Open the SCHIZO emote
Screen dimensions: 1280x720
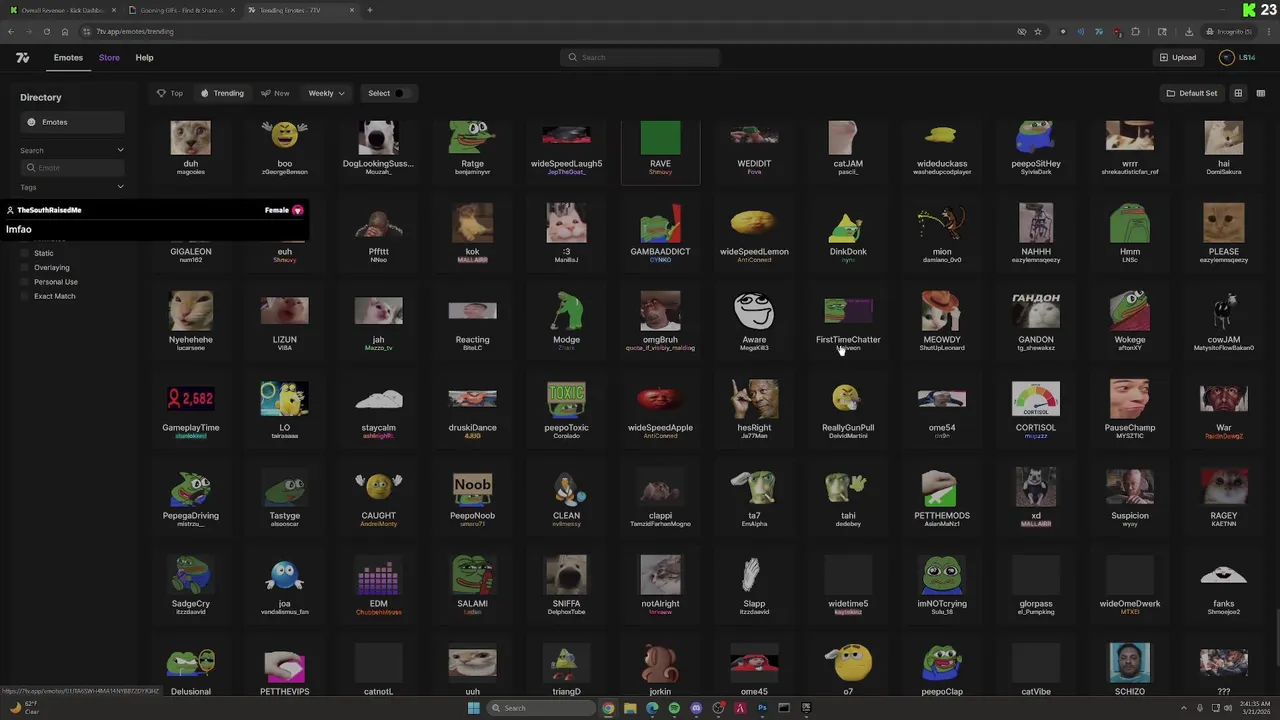[x=1130, y=668]
